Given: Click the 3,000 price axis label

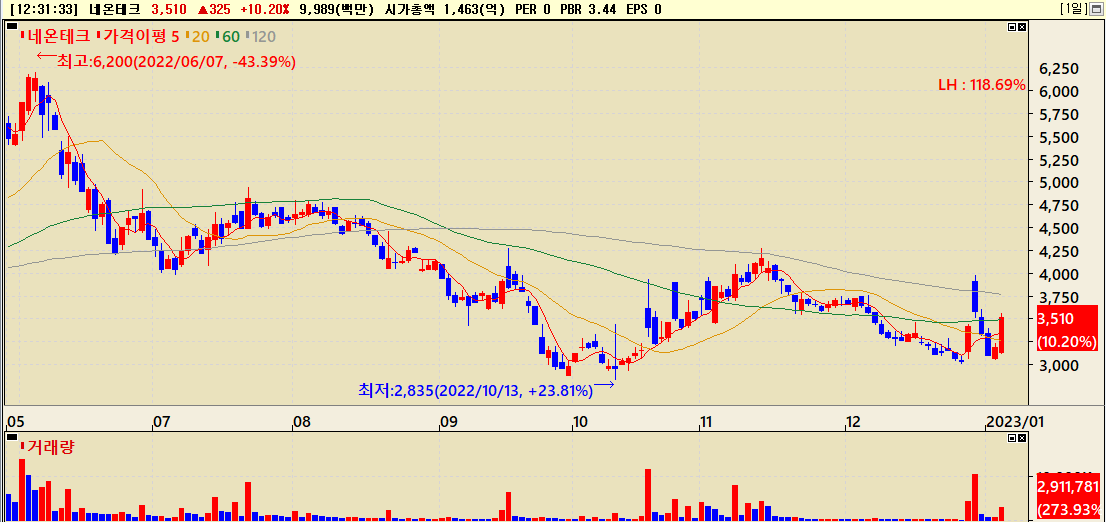Looking at the screenshot, I should pos(1060,365).
